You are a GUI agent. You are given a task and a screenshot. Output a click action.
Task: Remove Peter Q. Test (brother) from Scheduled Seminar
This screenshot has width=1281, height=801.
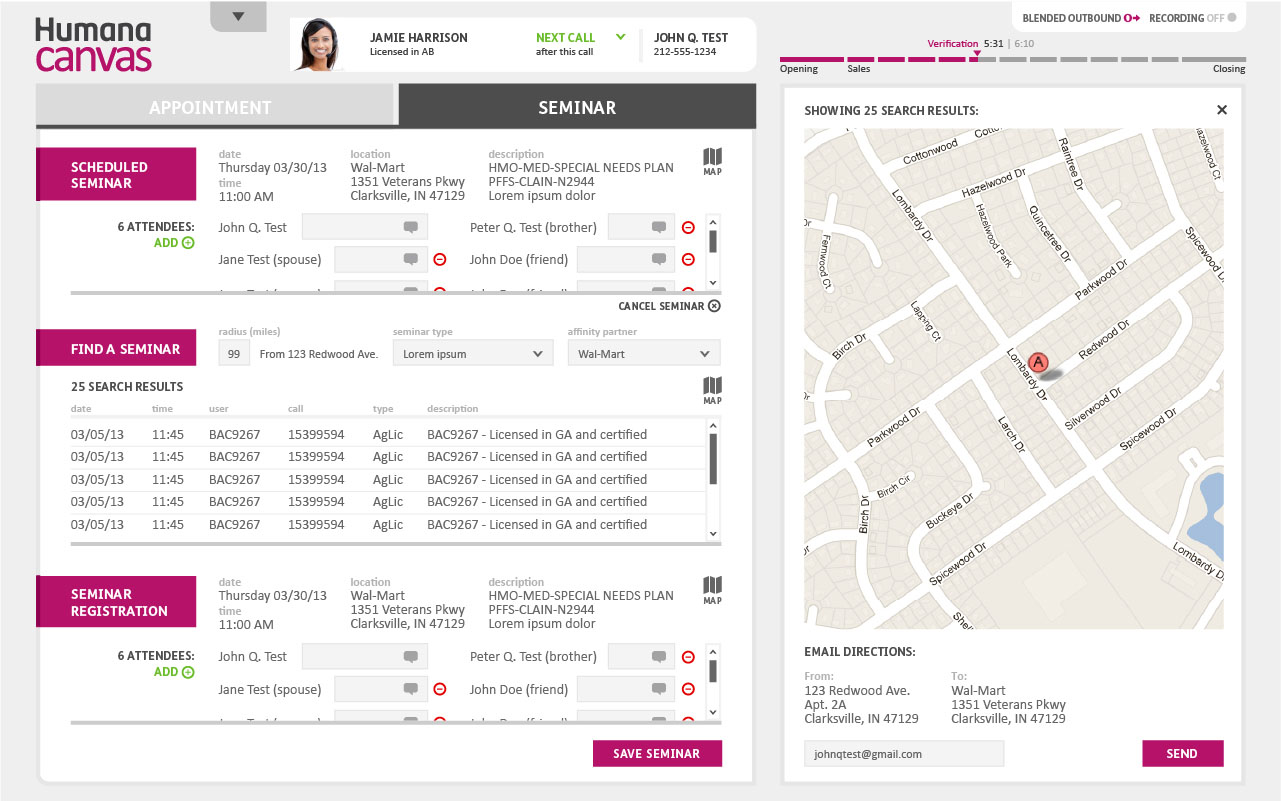(x=688, y=227)
